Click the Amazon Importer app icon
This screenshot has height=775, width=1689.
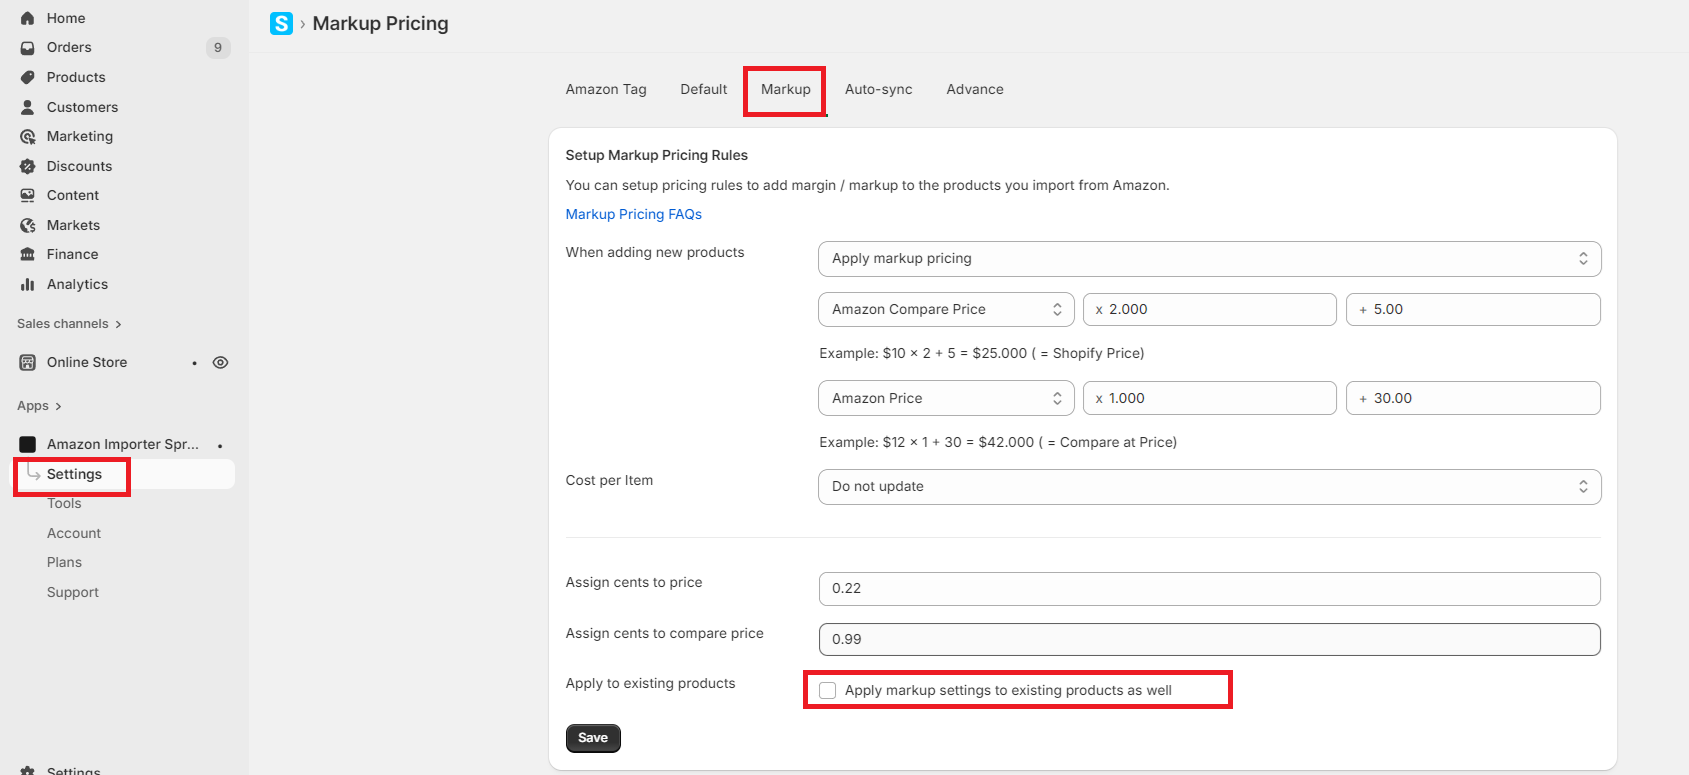(x=28, y=444)
